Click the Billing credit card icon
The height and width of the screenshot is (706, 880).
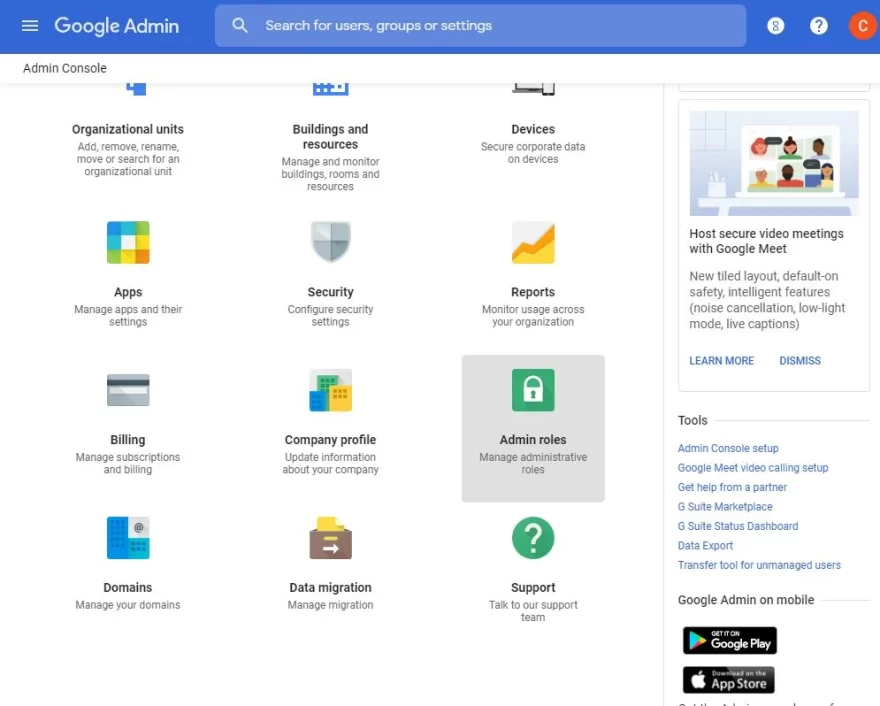(x=128, y=389)
